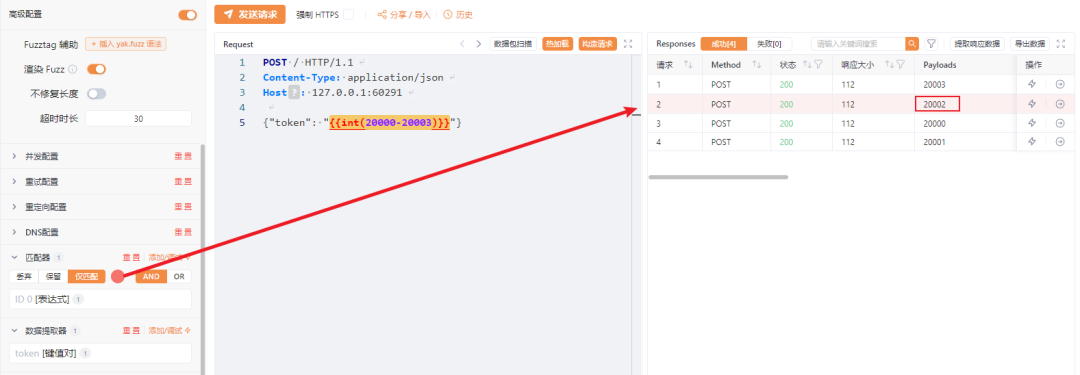The width and height of the screenshot is (1080, 375).
Task: Open details arrow for payload 20002 row
Action: tap(1060, 104)
